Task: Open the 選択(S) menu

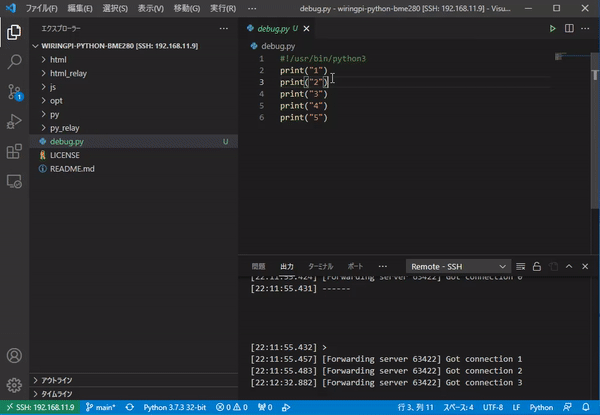Action: point(115,8)
